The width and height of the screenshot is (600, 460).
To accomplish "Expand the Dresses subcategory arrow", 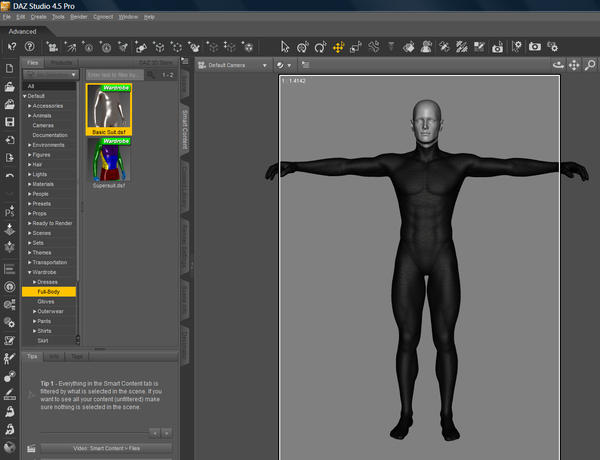I will click(x=34, y=282).
